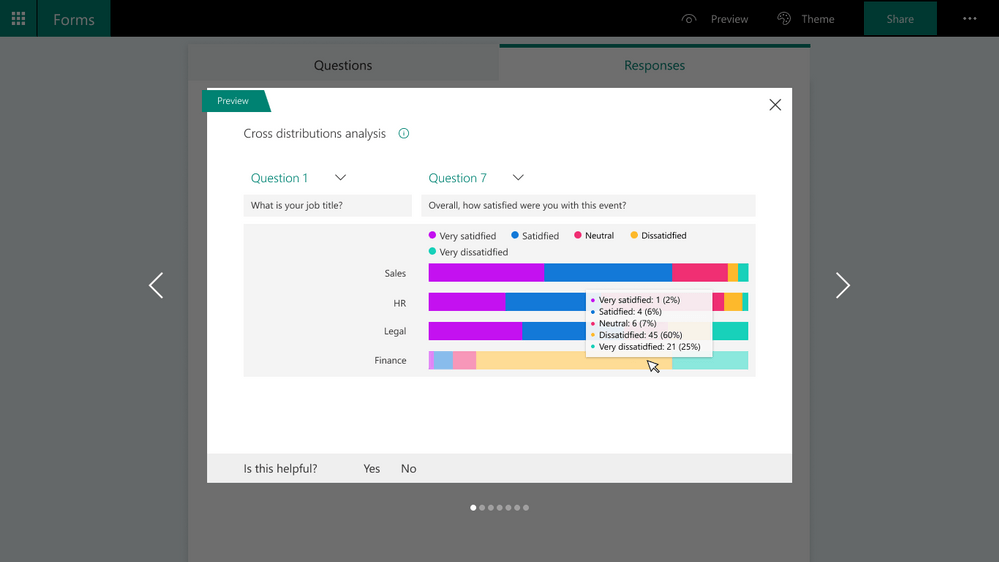Answer No to Is this helpful
The width and height of the screenshot is (999, 562).
(408, 468)
